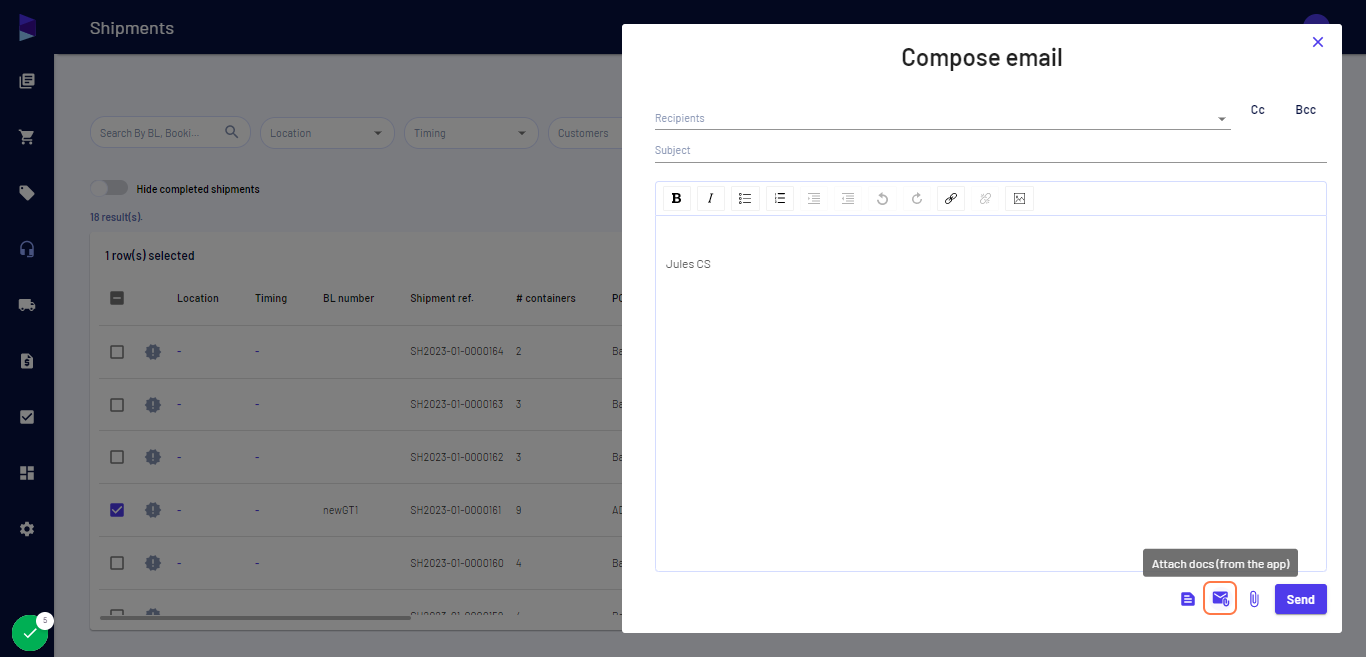Open the truck icon in the sidebar
1366x657 pixels.
tap(27, 305)
